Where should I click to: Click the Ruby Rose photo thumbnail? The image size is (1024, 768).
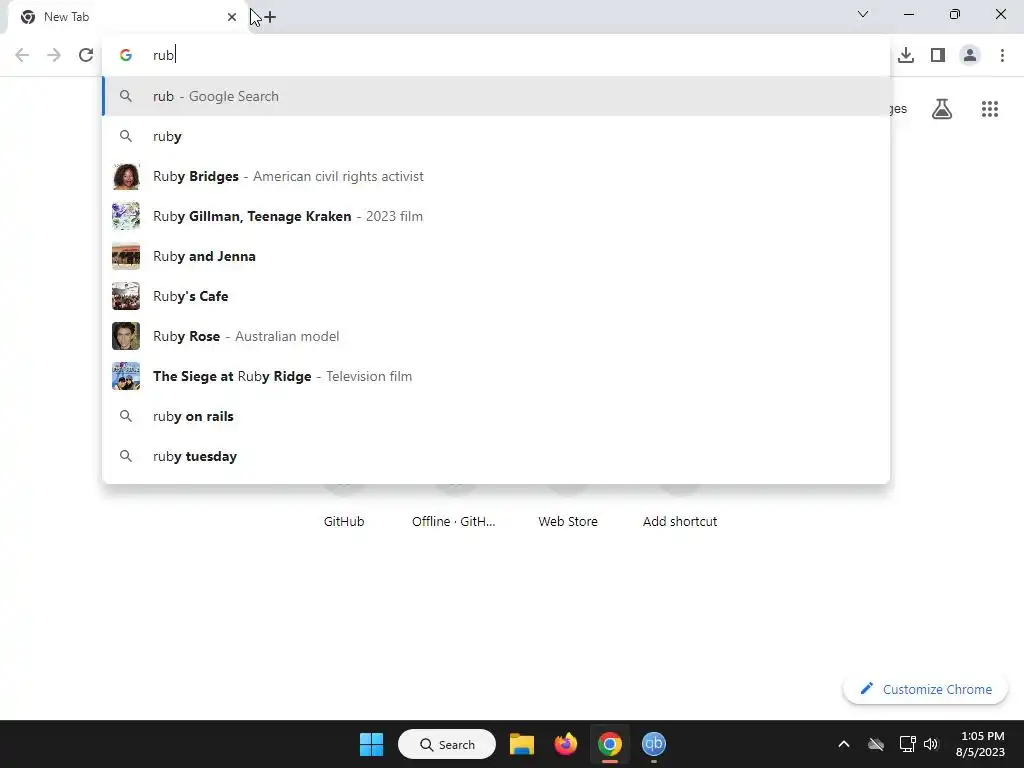pos(126,336)
